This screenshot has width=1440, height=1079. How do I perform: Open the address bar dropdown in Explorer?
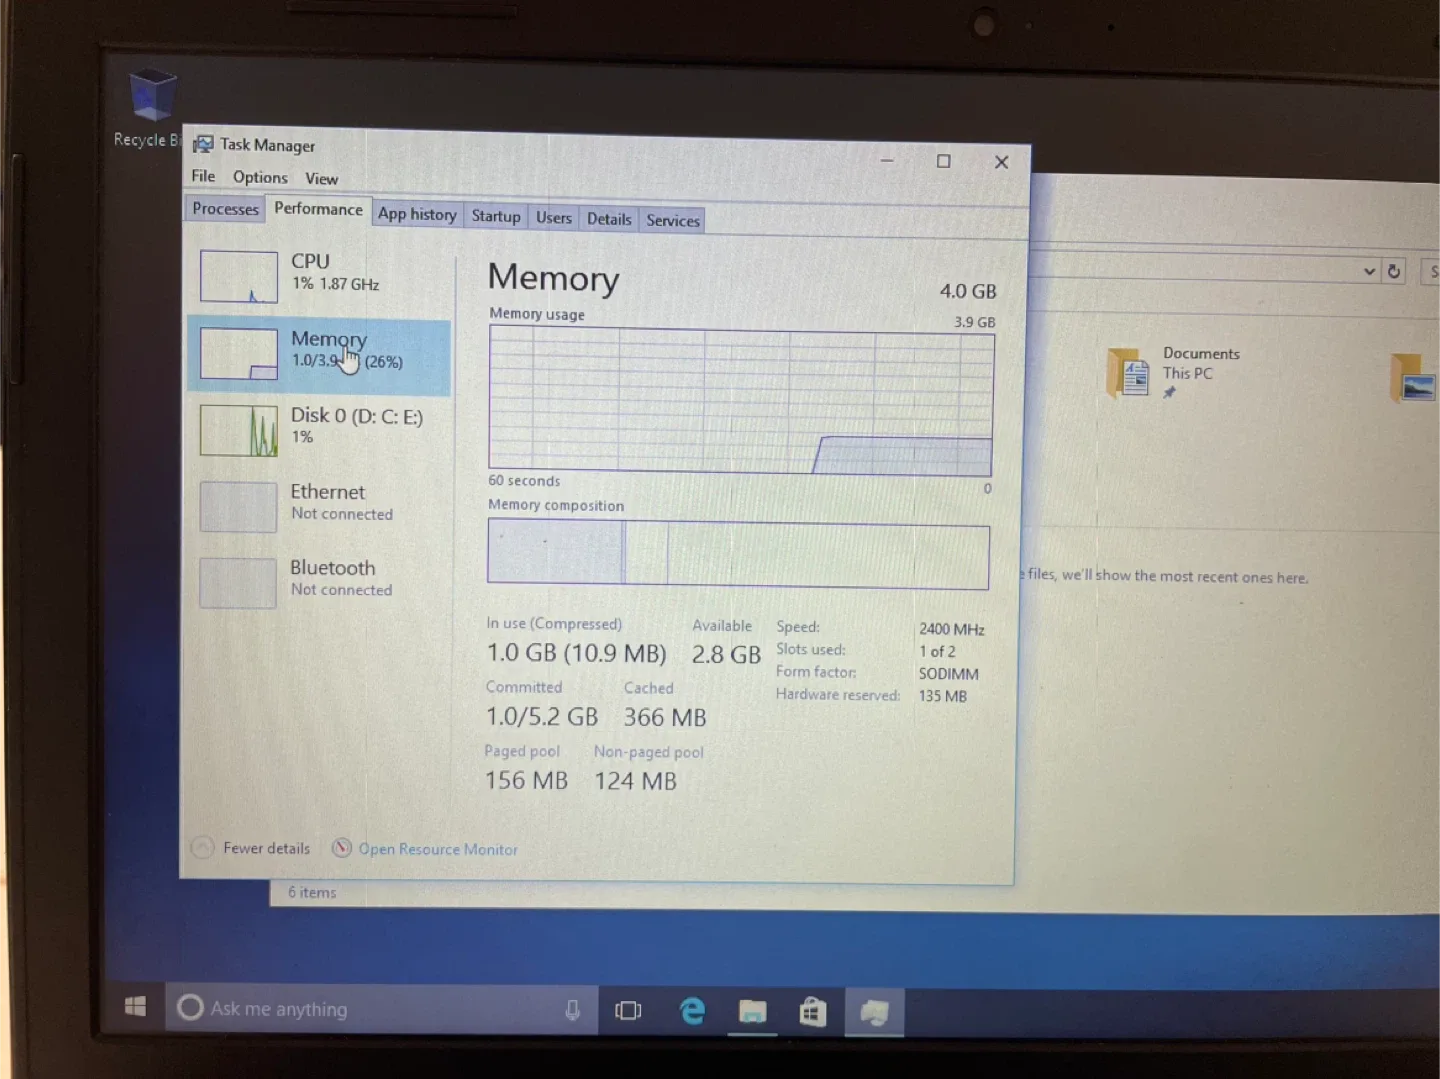click(x=1368, y=270)
